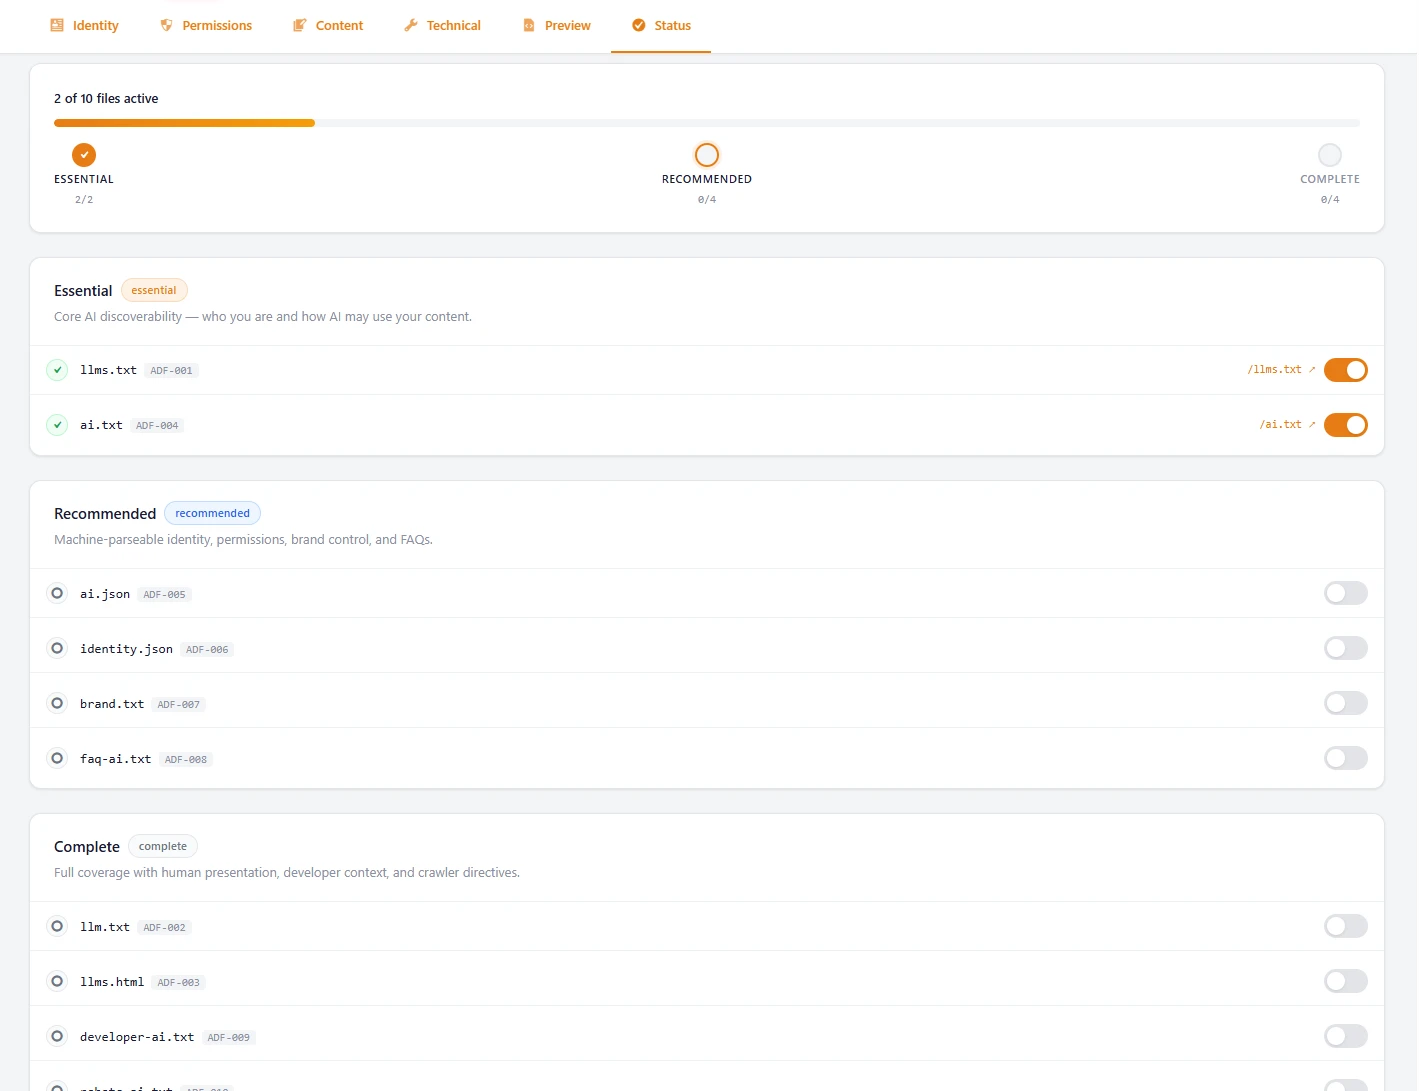Click the ADF-009 code tag

[228, 1037]
